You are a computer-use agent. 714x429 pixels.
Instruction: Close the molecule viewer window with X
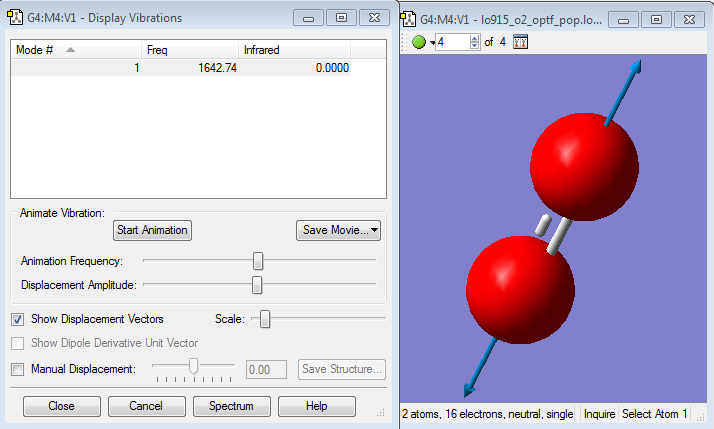pyautogui.click(x=689, y=20)
